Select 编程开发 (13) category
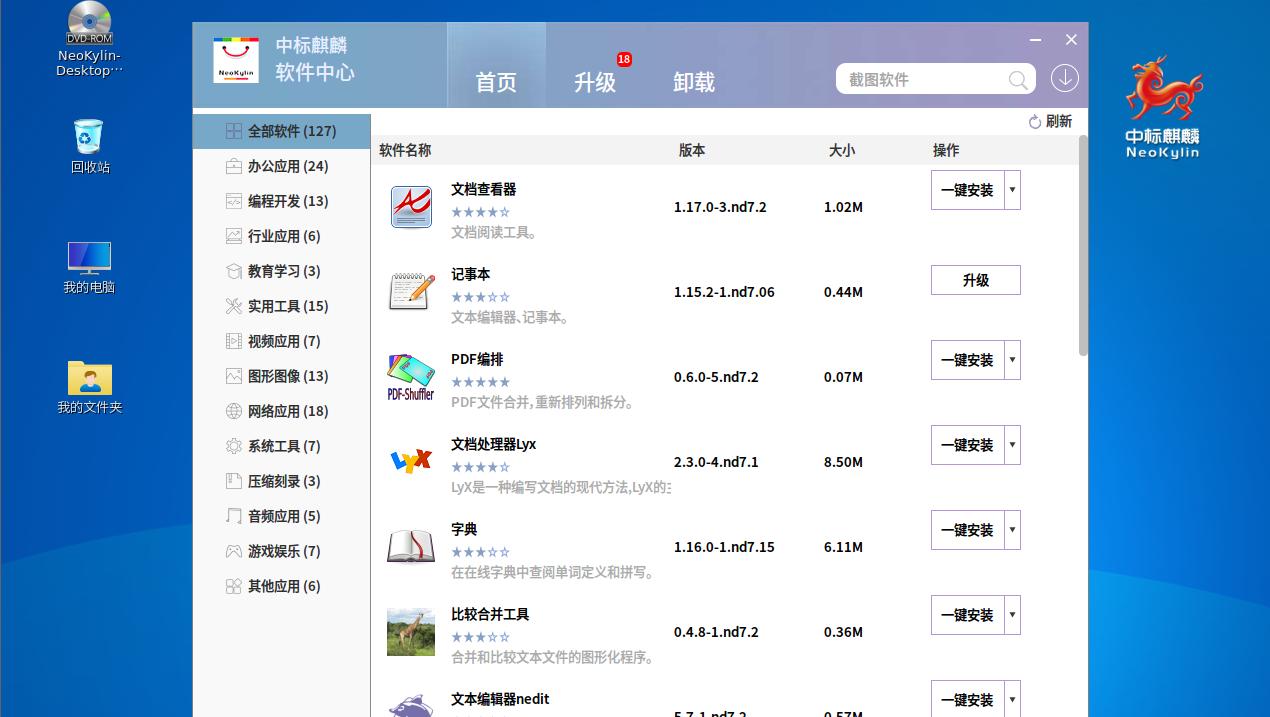 281,201
